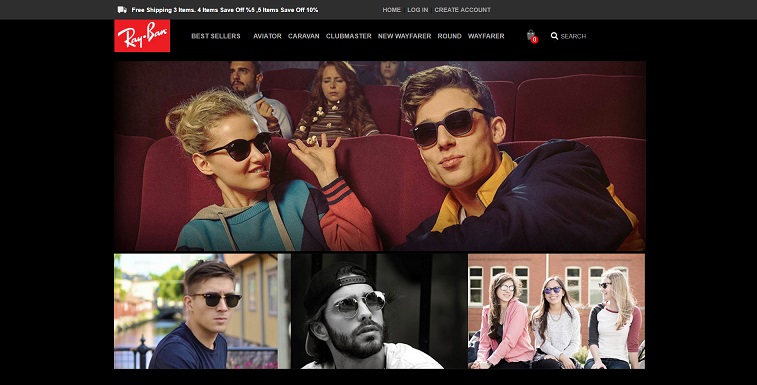The width and height of the screenshot is (757, 385).
Task: Open the shopping cart icon
Action: (x=532, y=36)
